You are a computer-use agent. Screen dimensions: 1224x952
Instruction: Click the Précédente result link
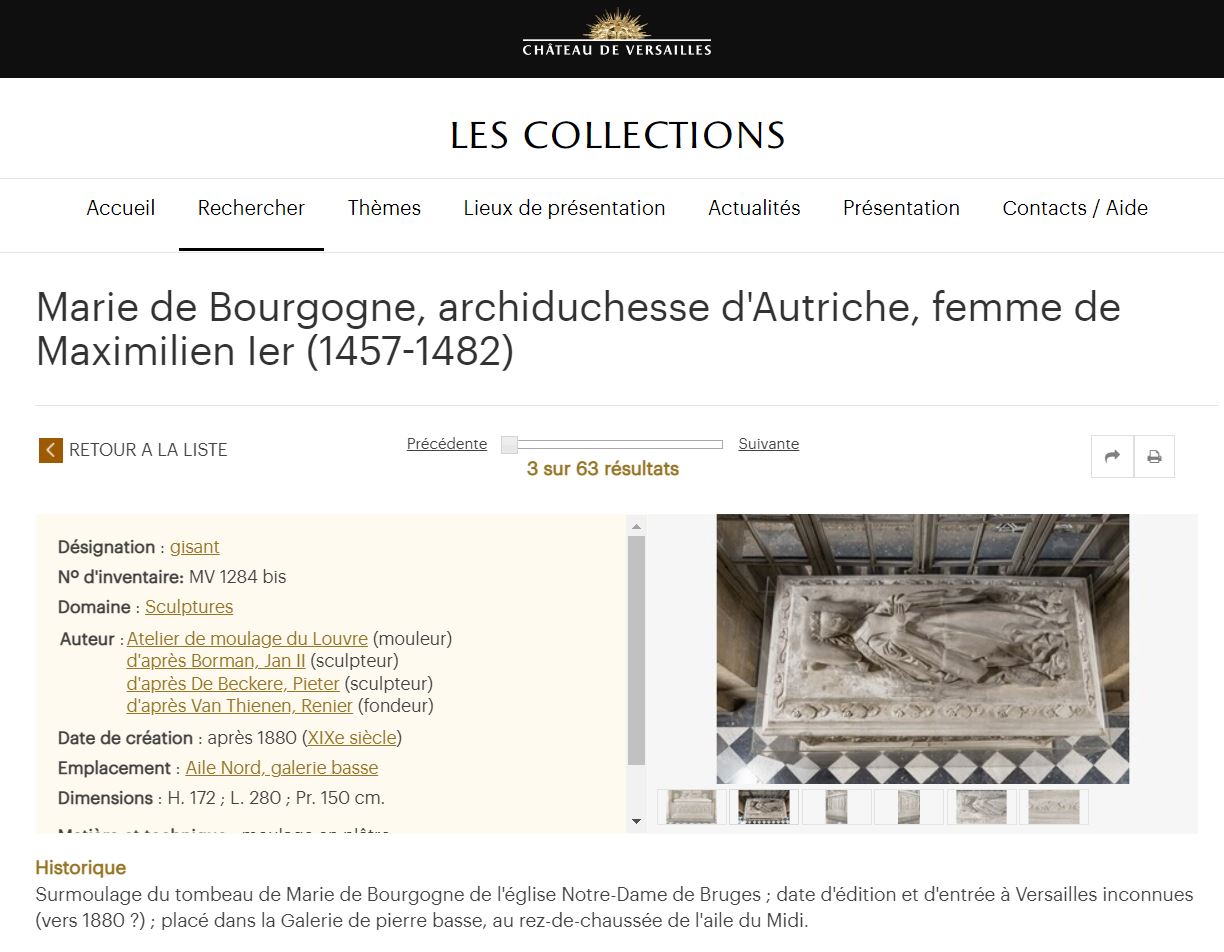(447, 444)
